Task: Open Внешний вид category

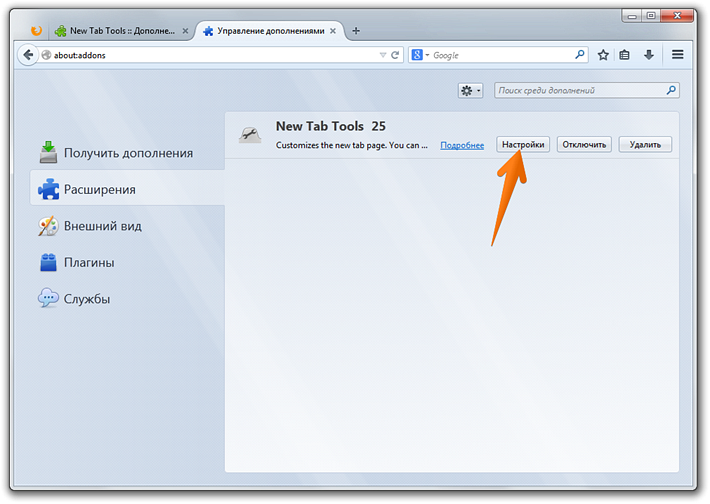Action: point(128,226)
